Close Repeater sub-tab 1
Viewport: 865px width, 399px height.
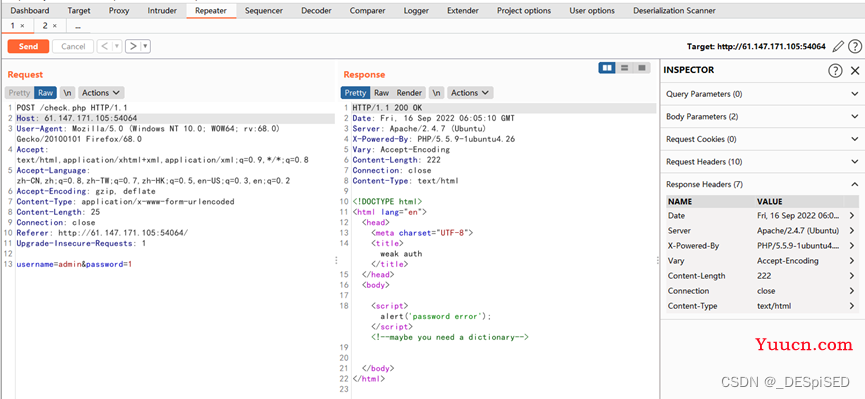tap(22, 26)
